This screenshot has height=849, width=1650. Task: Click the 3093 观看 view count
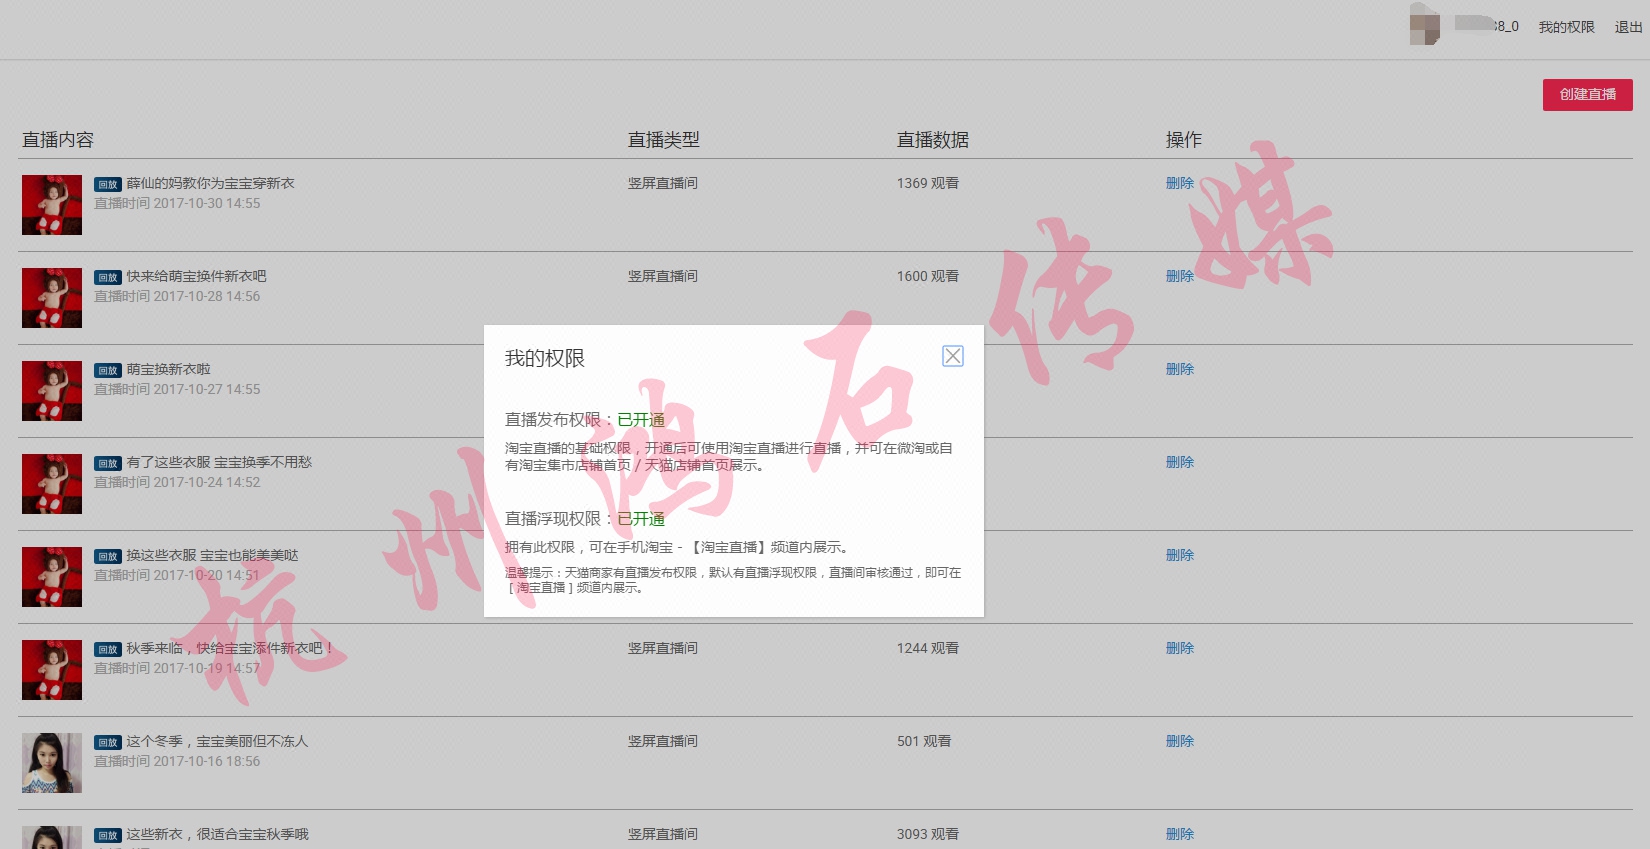click(x=927, y=834)
